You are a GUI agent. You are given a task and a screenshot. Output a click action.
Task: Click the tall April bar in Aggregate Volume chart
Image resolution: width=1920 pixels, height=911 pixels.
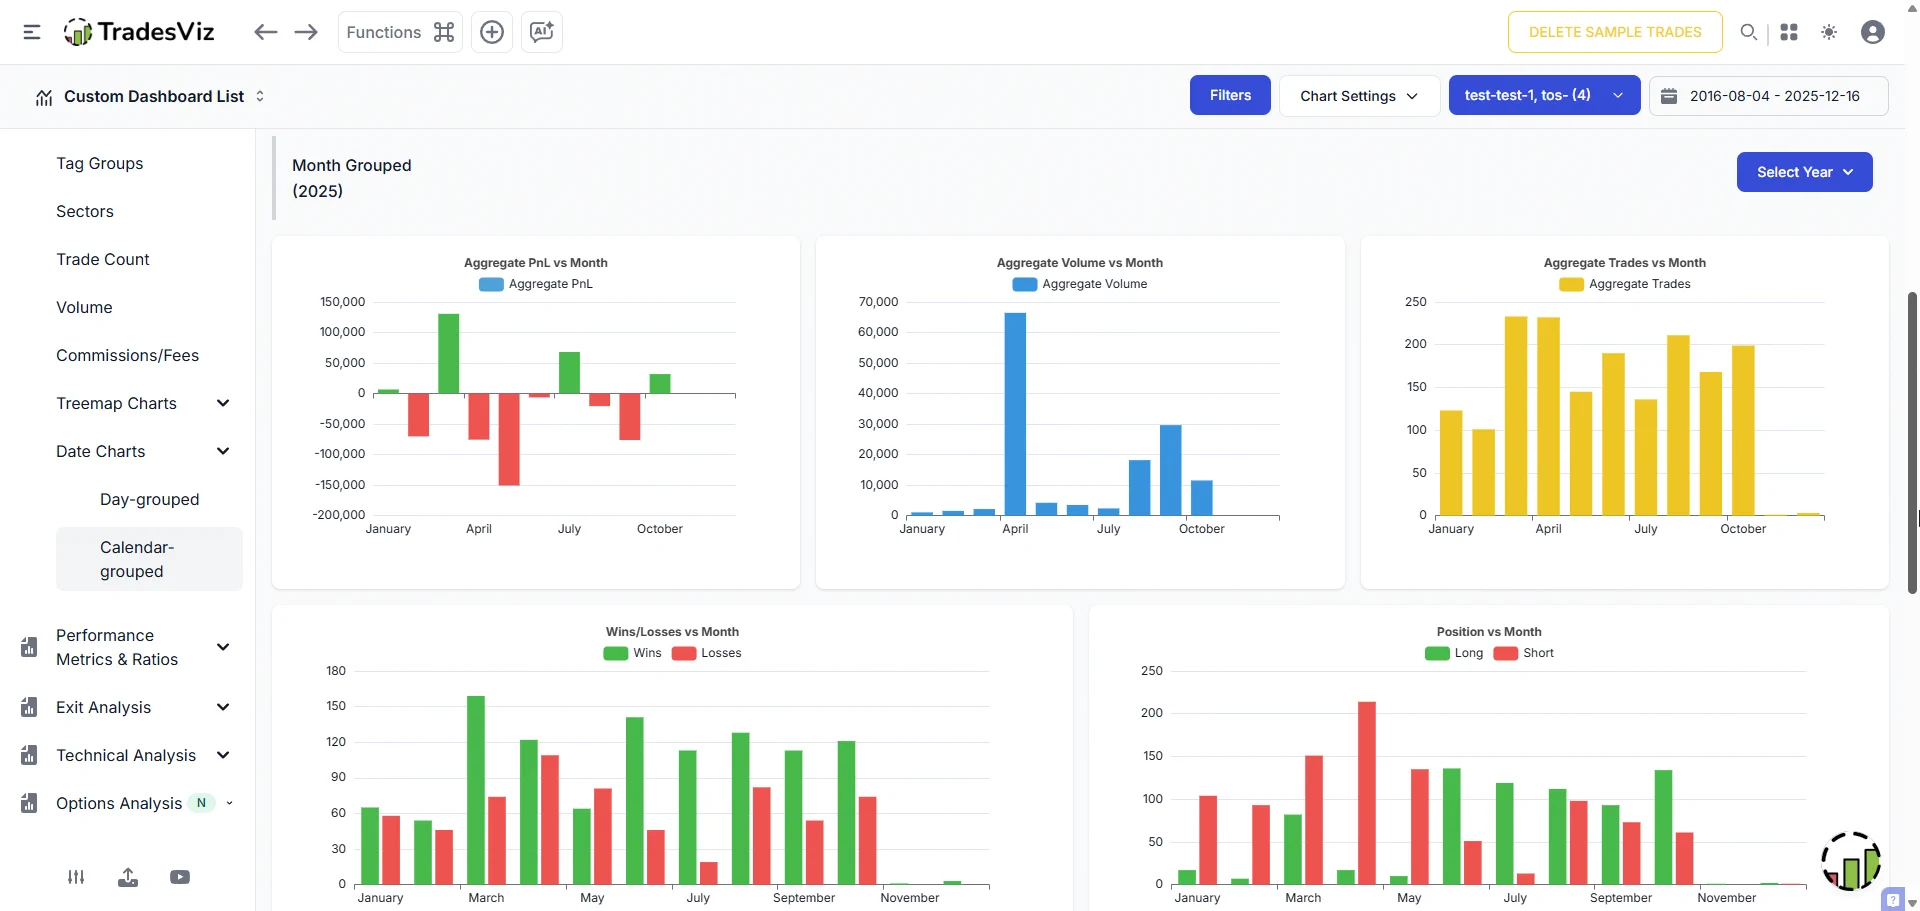point(1015,414)
